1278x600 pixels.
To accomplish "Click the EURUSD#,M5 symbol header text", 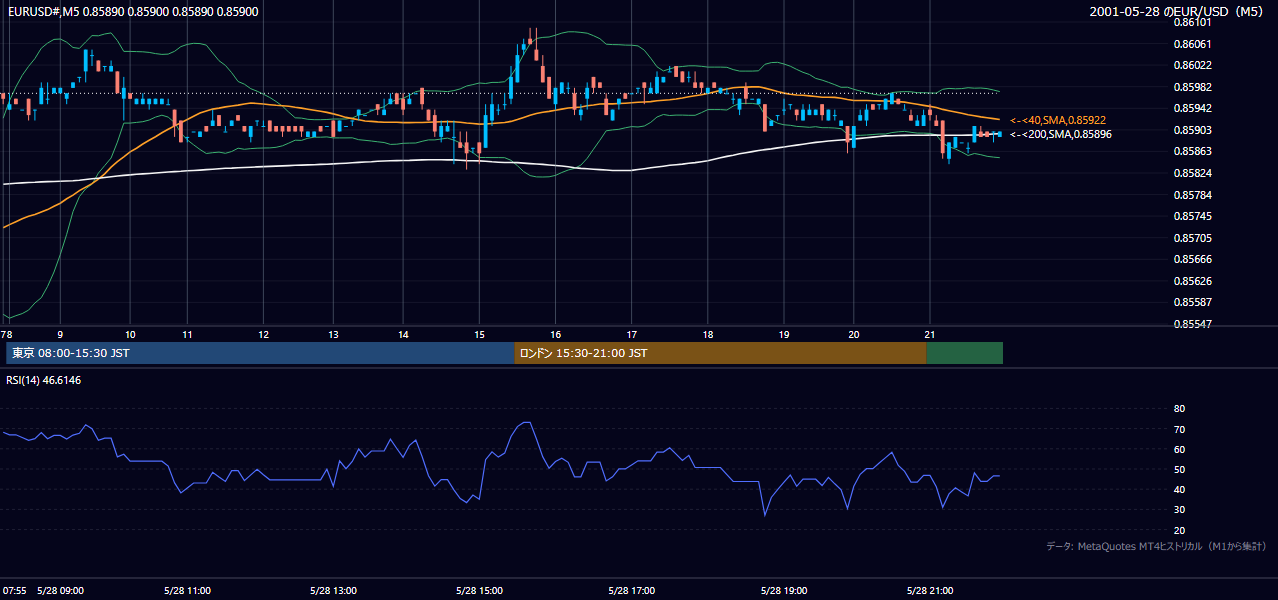I will 133,11.
